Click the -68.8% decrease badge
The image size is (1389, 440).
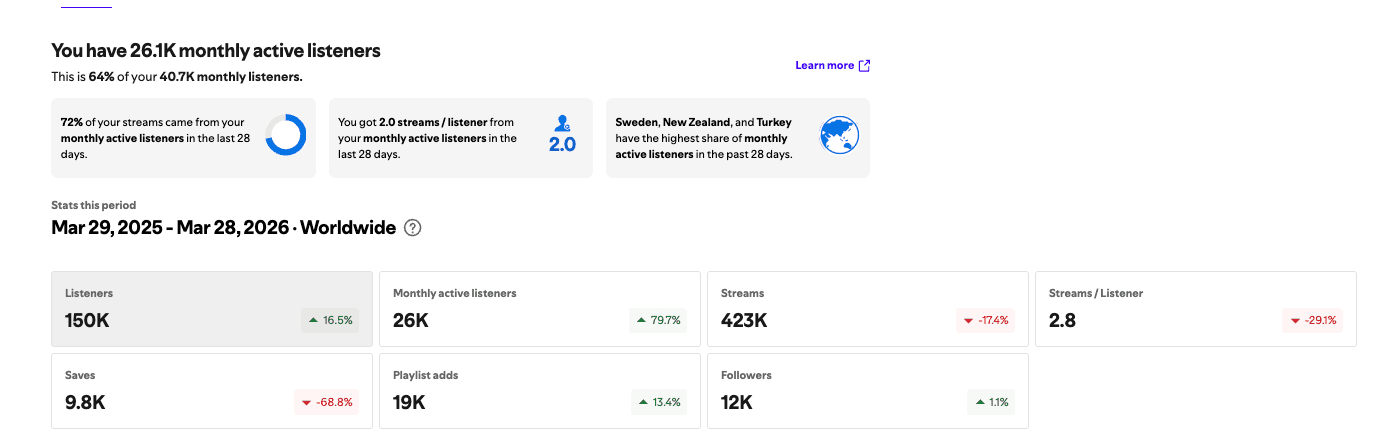coord(328,402)
